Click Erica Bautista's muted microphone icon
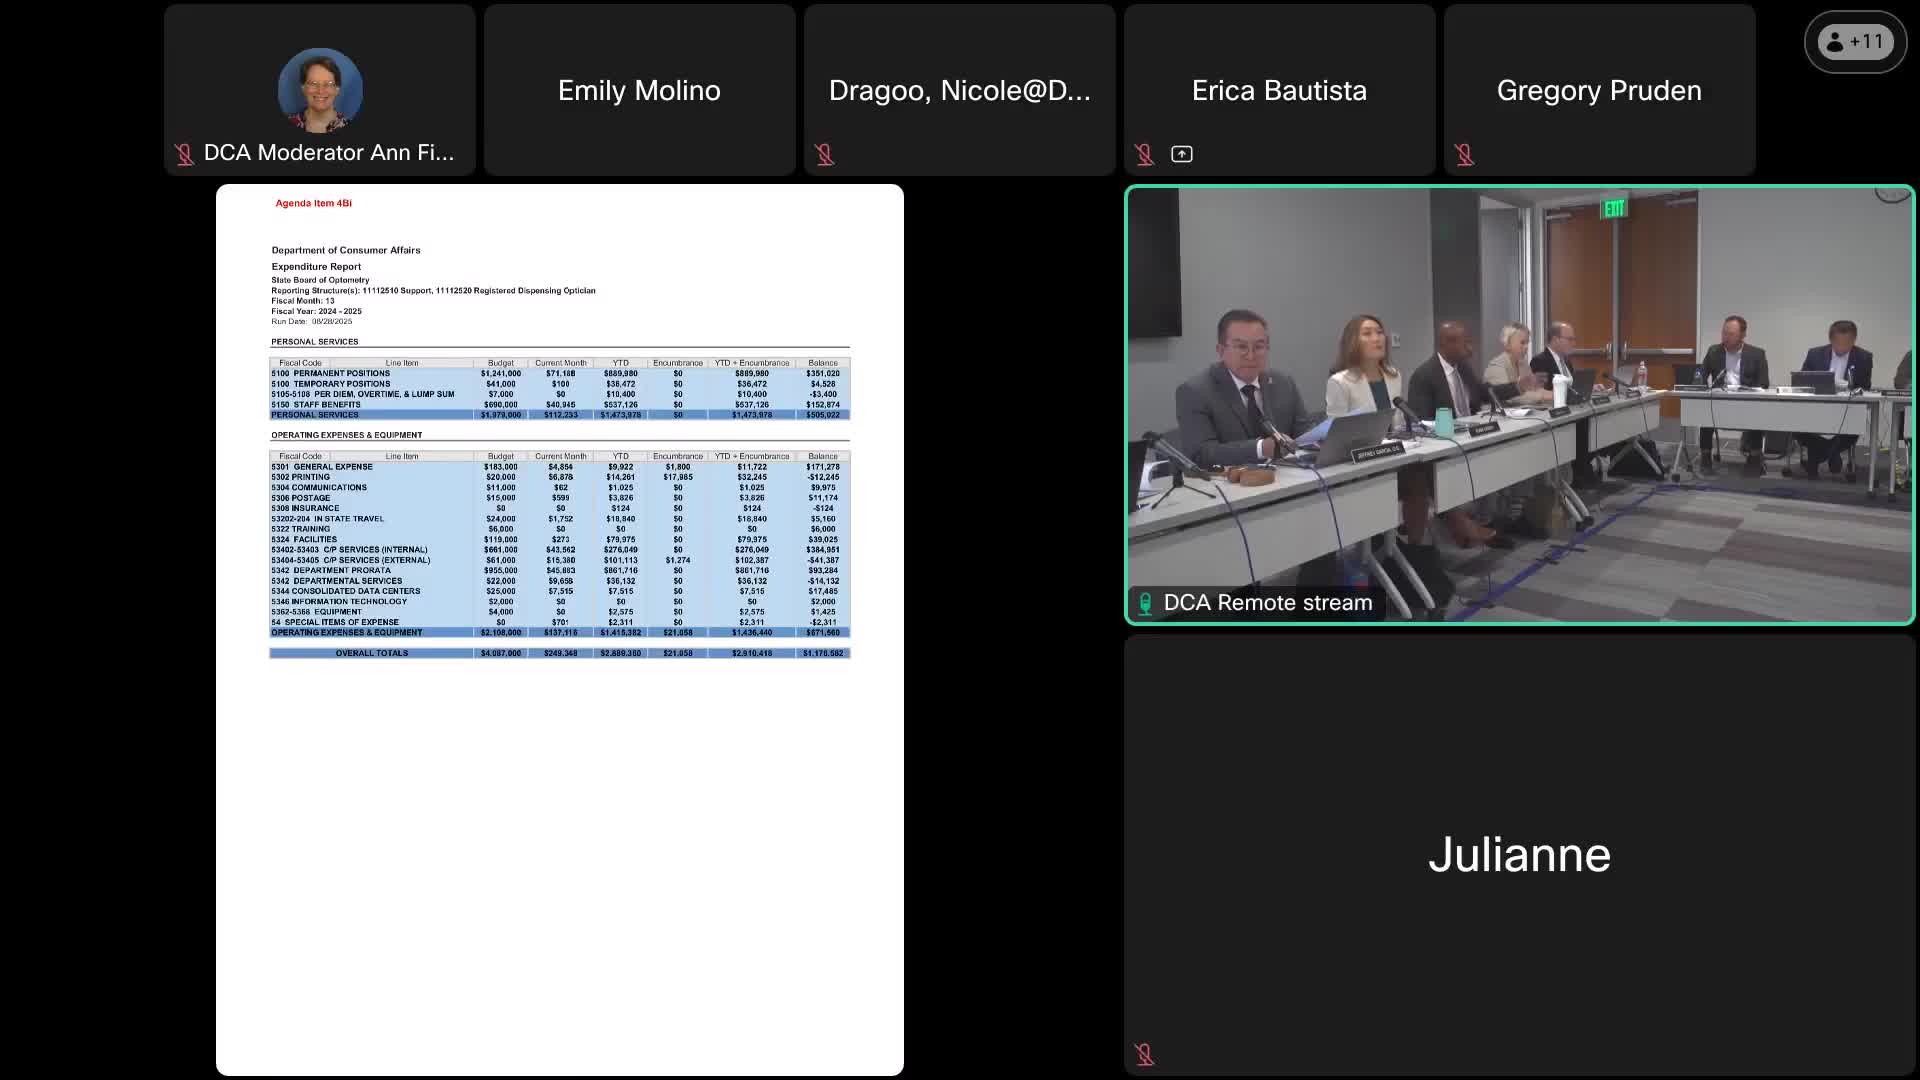 pyautogui.click(x=1144, y=154)
